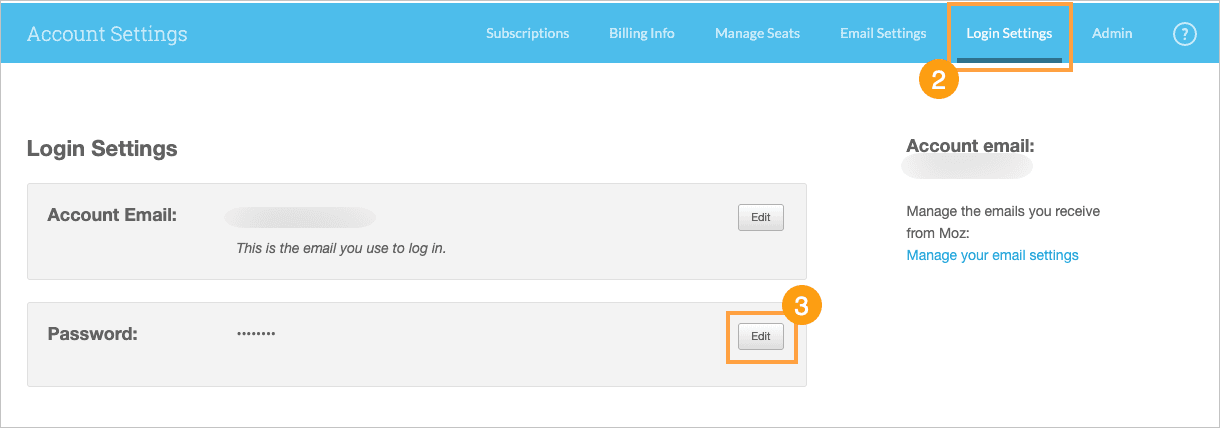Select the Email Settings tab
The height and width of the screenshot is (428, 1220).
click(x=882, y=33)
